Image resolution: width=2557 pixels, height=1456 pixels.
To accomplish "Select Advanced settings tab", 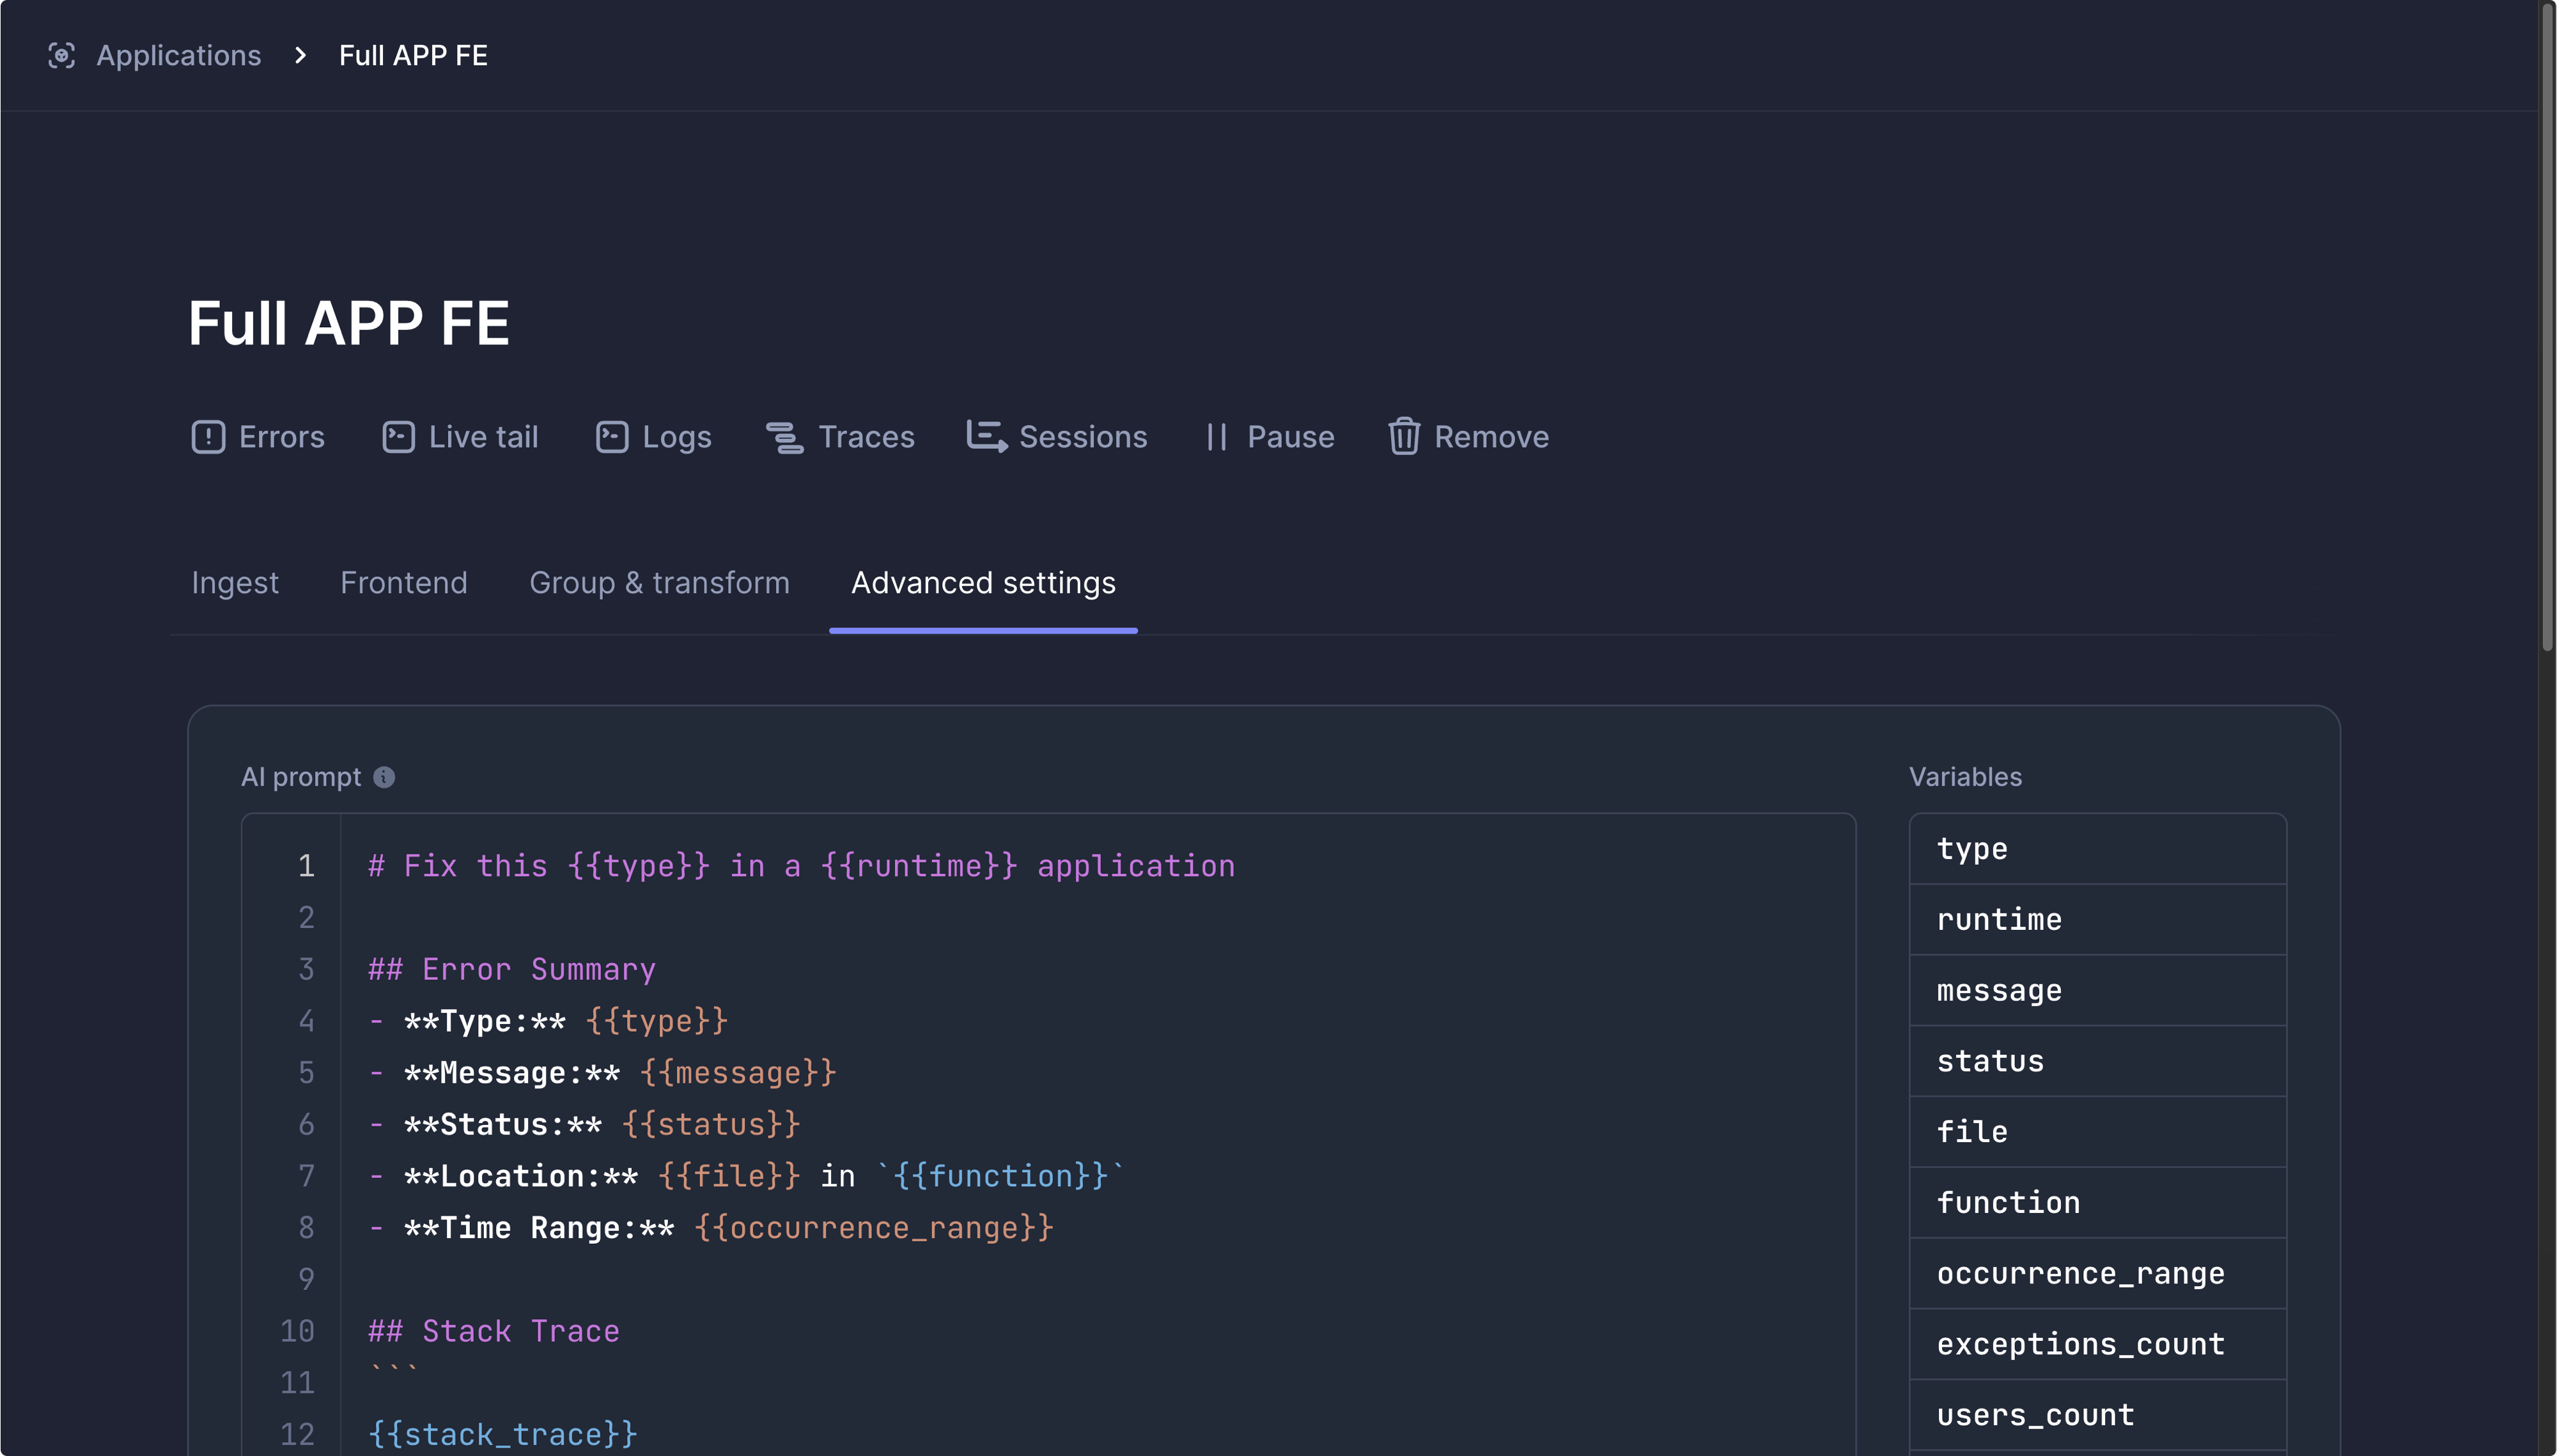I will tap(983, 583).
